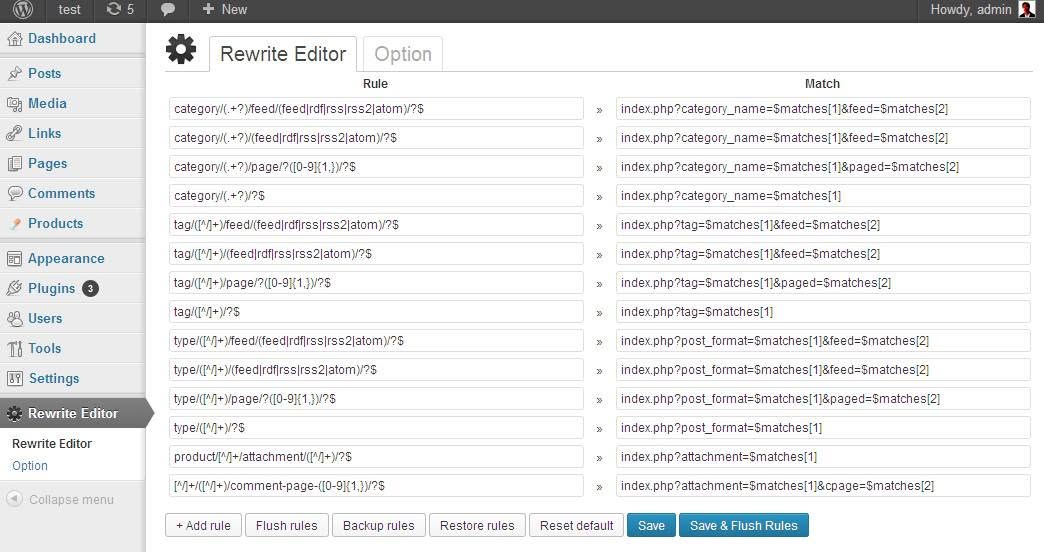Click the Plugins update count badge 3
This screenshot has height=552, width=1044.
pos(91,288)
